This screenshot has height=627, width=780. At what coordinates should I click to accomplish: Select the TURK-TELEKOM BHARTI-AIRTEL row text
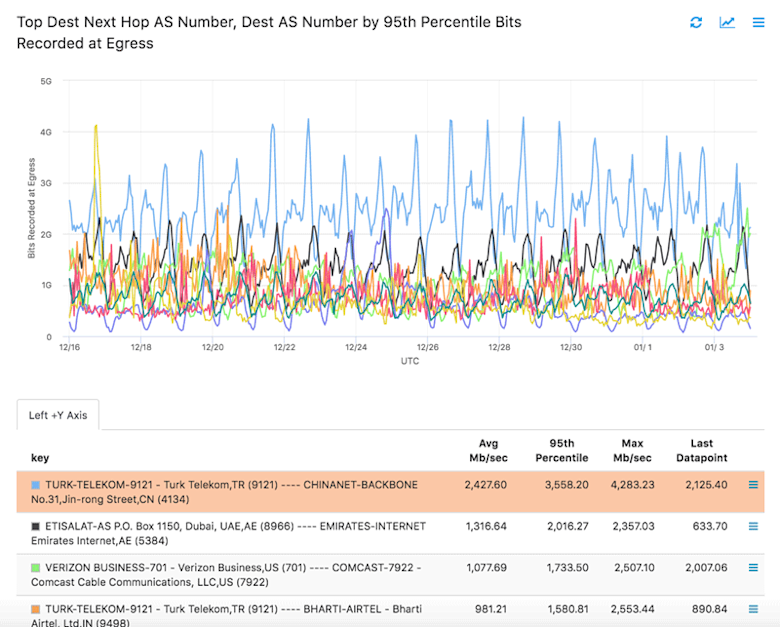coord(226,616)
